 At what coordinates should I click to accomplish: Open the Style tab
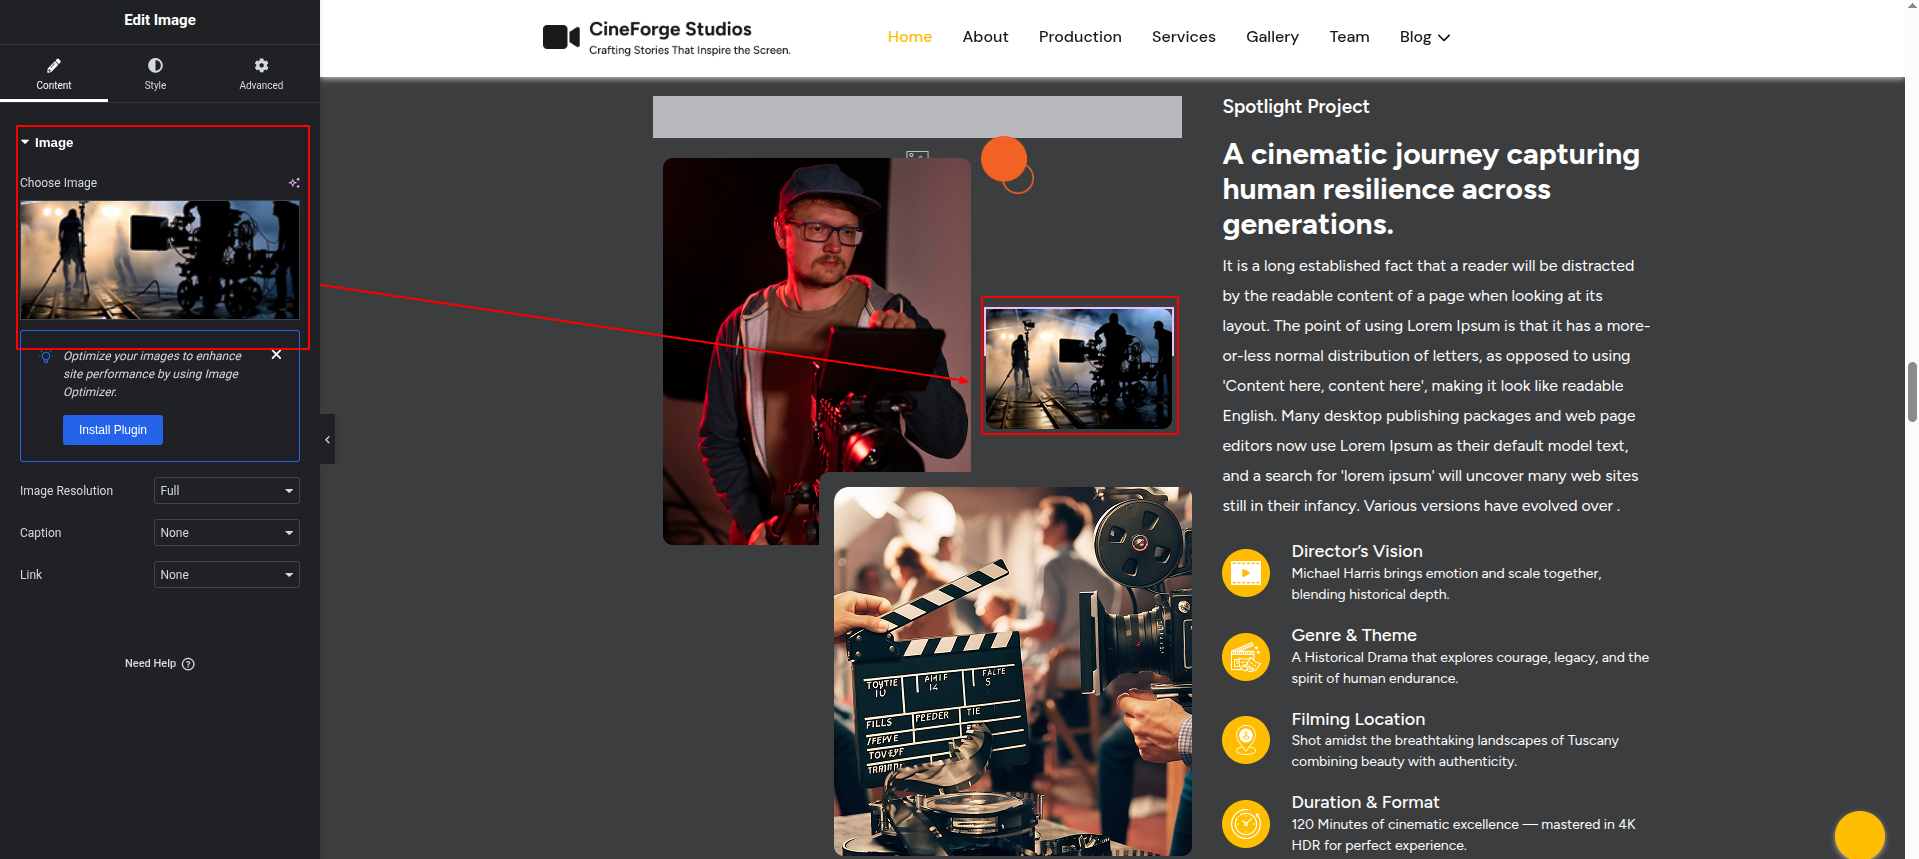click(x=155, y=74)
